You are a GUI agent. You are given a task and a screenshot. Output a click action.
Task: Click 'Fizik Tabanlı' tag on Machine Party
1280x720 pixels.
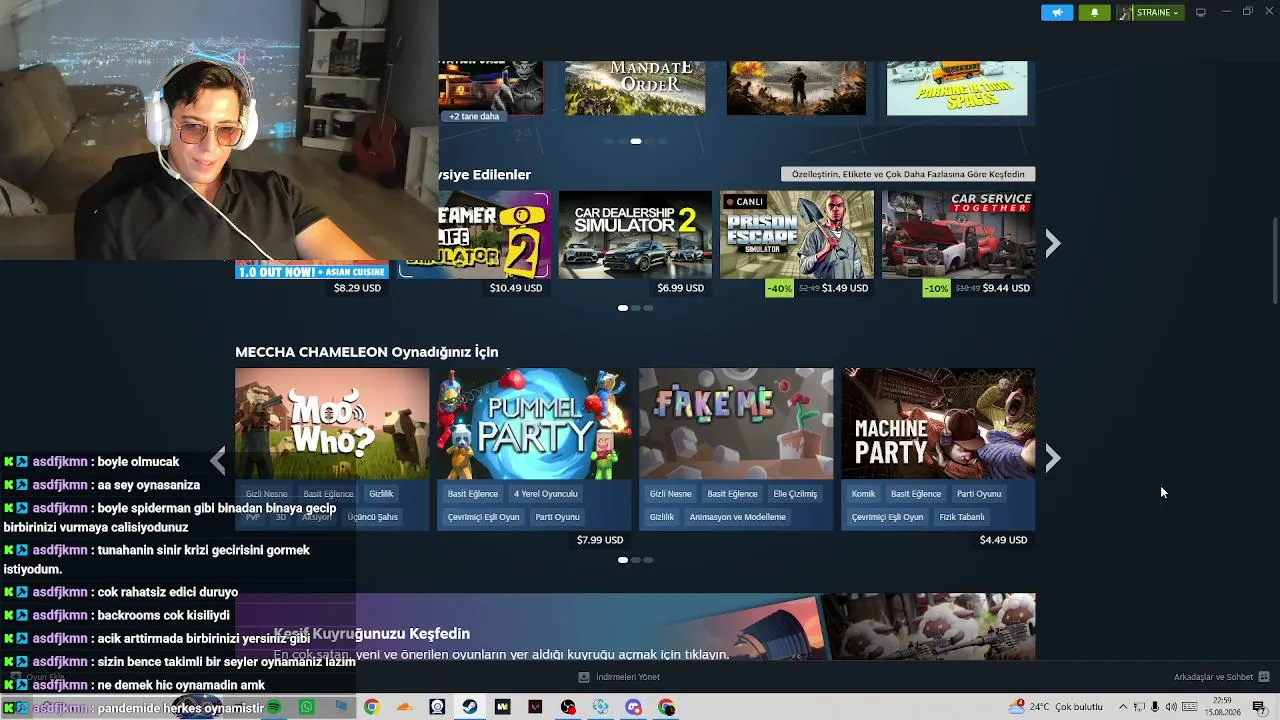[962, 517]
